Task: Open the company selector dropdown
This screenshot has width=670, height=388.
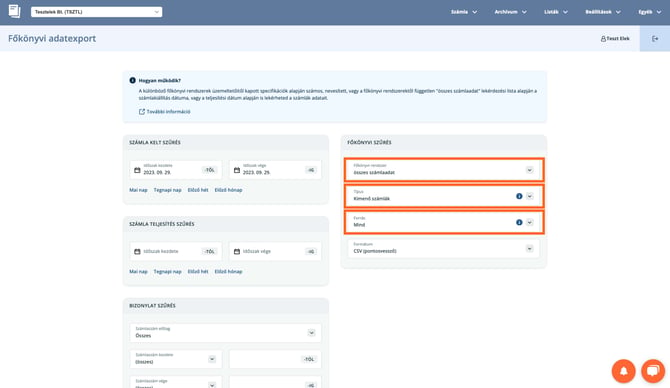Action: click(97, 12)
